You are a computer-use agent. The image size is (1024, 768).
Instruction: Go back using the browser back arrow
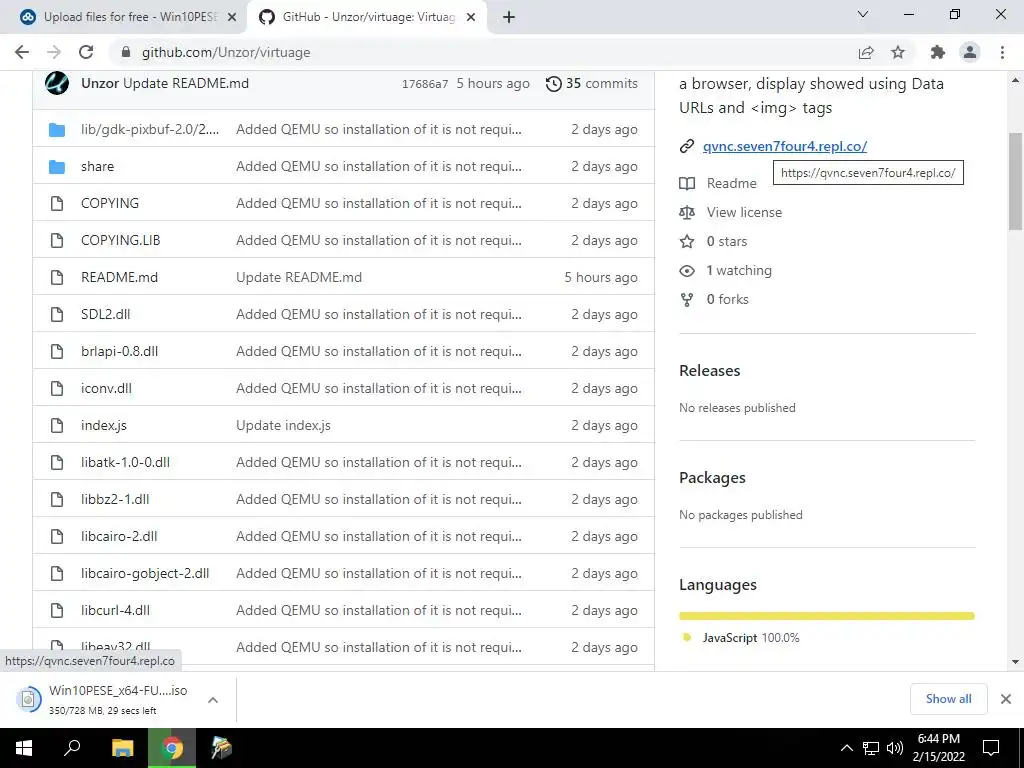pos(22,52)
